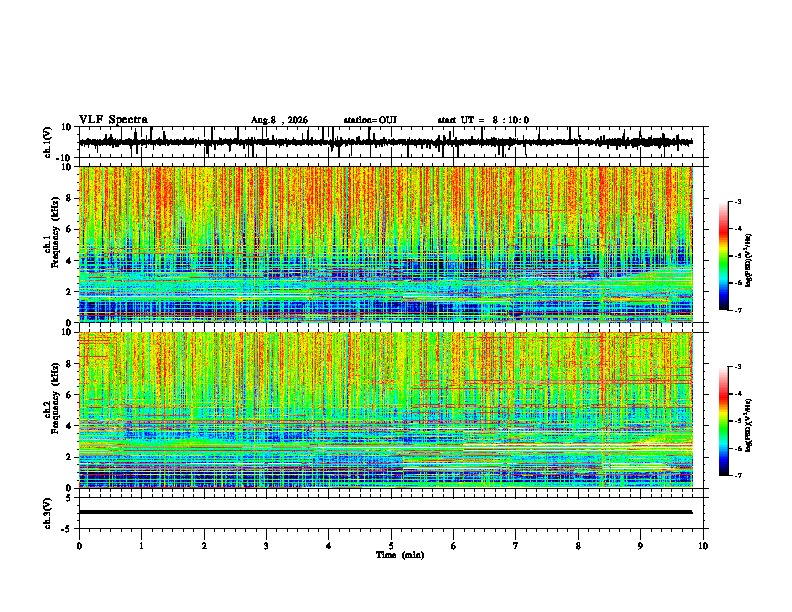Click the time axis tick label "2"
Viewport: 792px width, 612px height.
(x=204, y=546)
